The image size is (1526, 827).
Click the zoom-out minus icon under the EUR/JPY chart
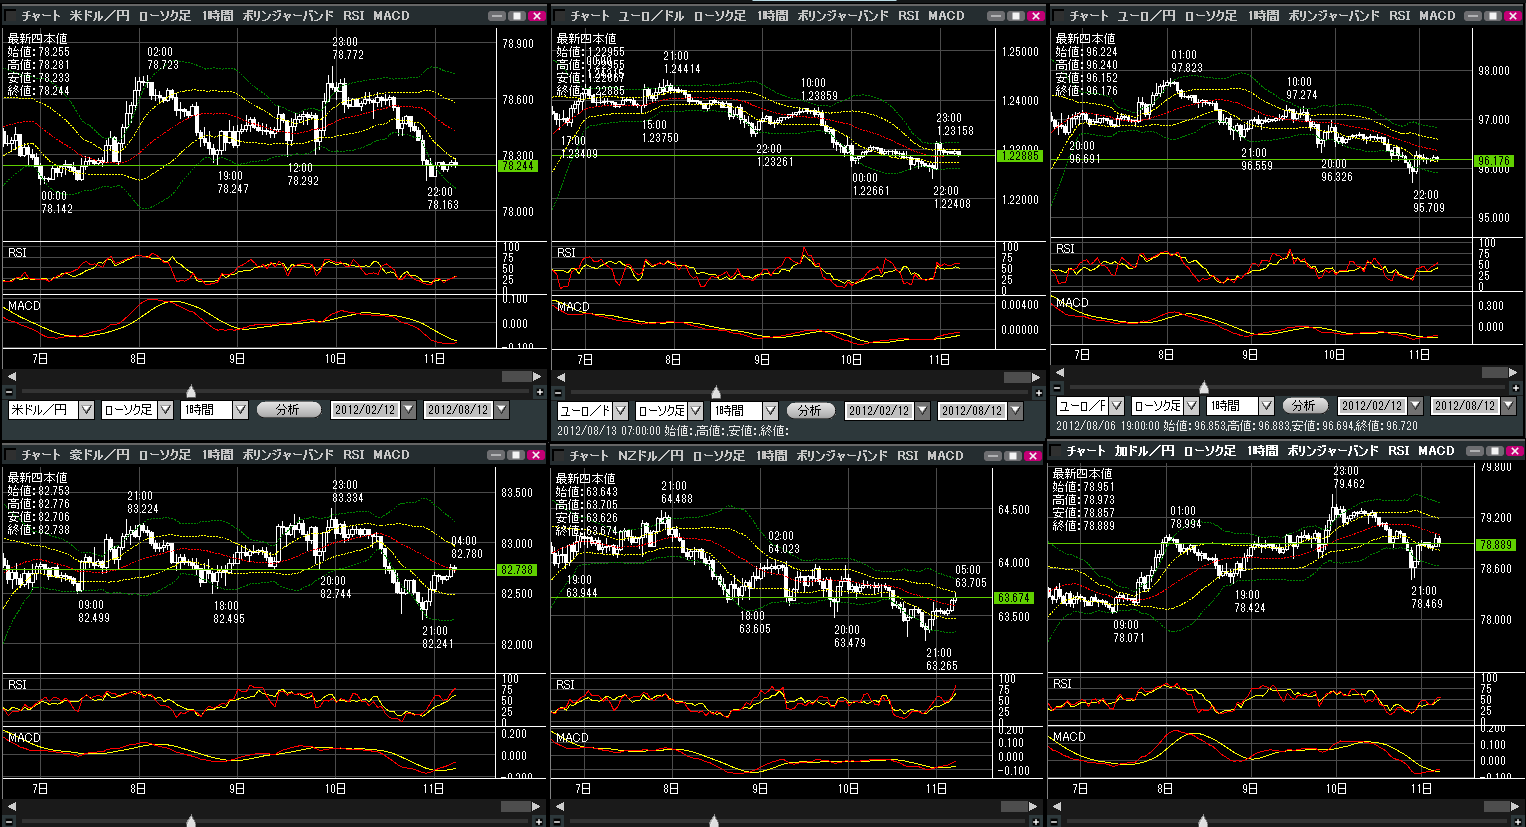tap(1058, 388)
